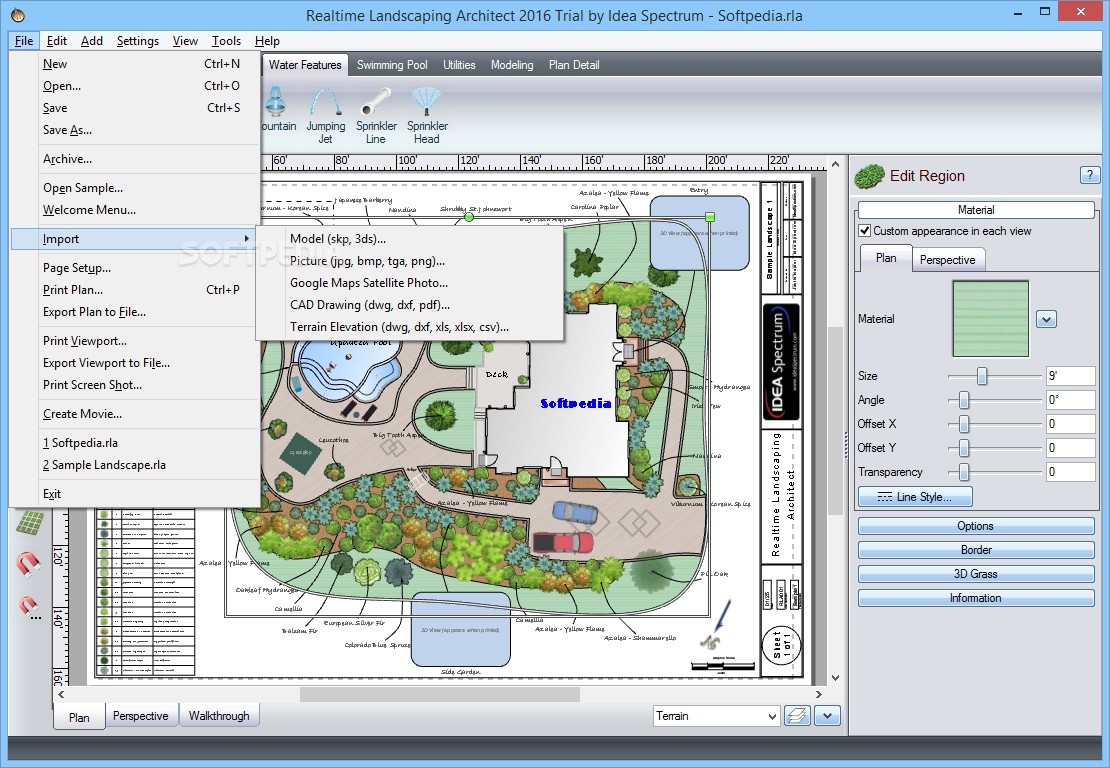The width and height of the screenshot is (1110, 768).
Task: Click the red pickup truck in plan
Action: [563, 542]
